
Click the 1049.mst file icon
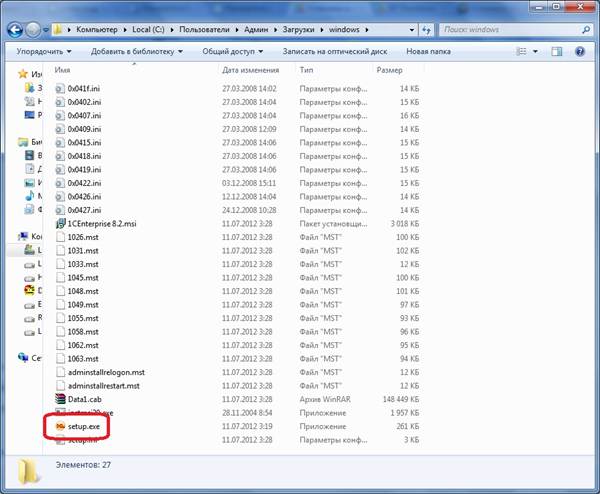point(62,303)
